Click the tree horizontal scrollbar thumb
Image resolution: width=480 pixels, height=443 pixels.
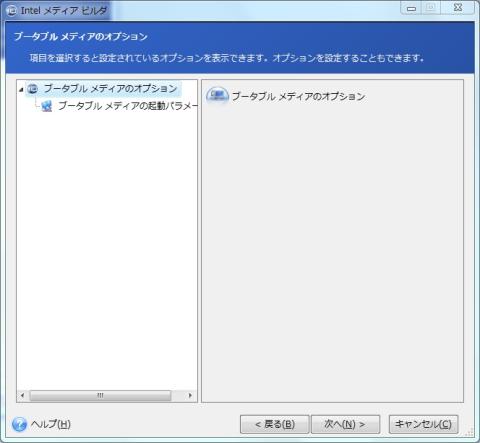[x=100, y=395]
